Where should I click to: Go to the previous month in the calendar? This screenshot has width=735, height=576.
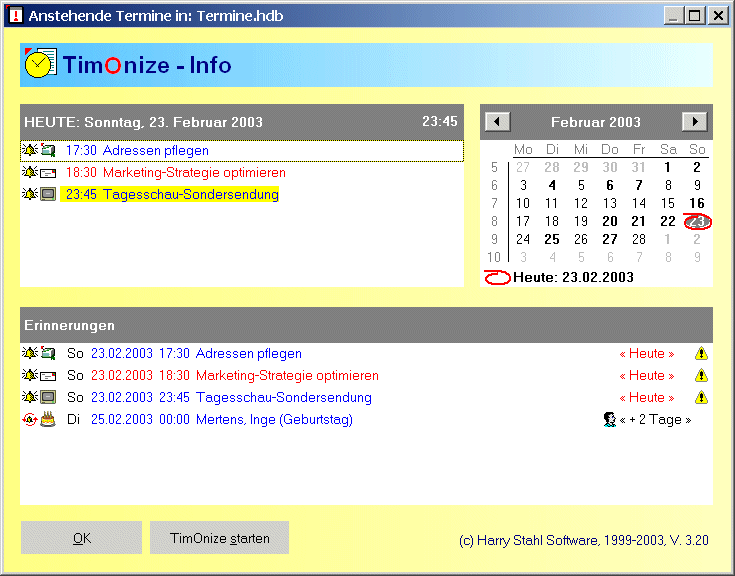(497, 122)
